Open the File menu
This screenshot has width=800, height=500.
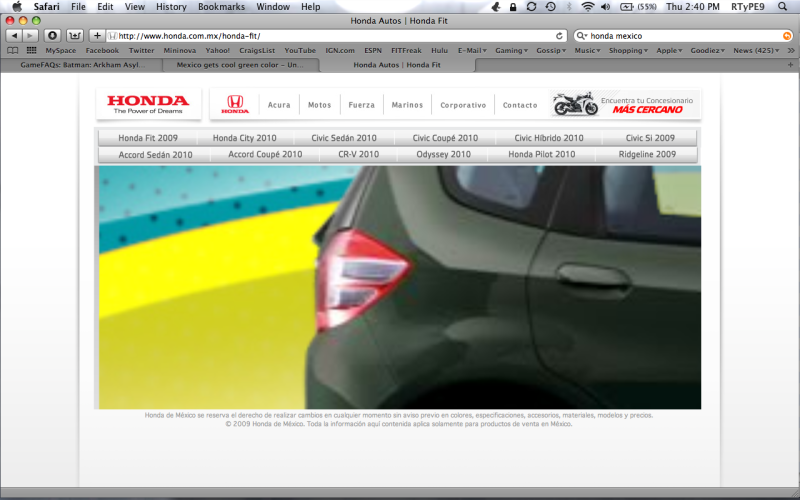[78, 7]
